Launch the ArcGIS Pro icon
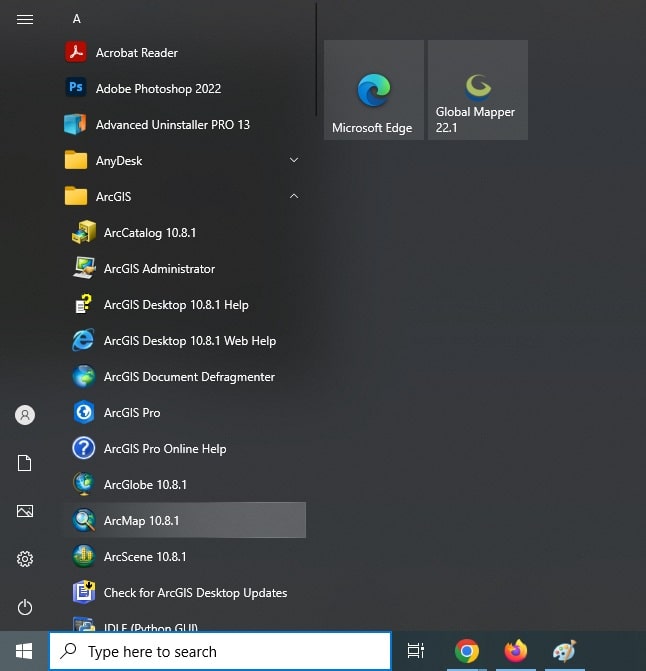Screen dimensions: 646x671 click(x=84, y=412)
